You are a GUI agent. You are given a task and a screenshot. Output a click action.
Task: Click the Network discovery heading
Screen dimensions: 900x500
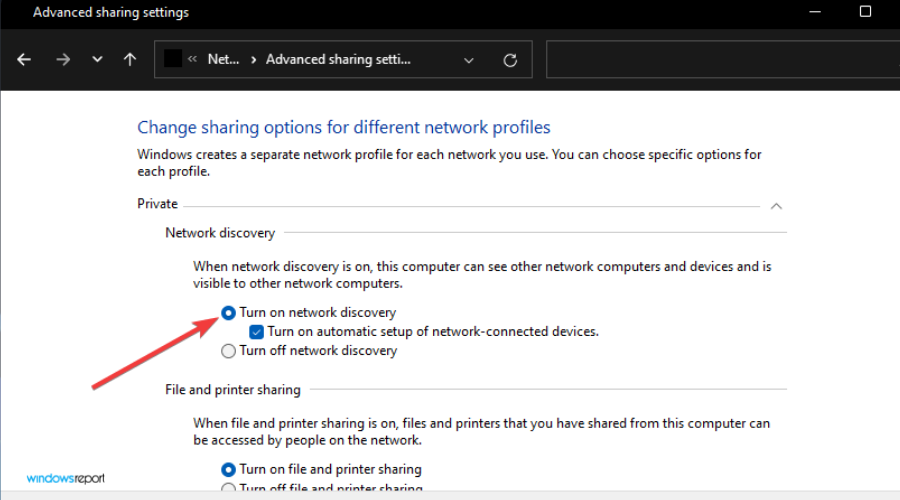[220, 233]
